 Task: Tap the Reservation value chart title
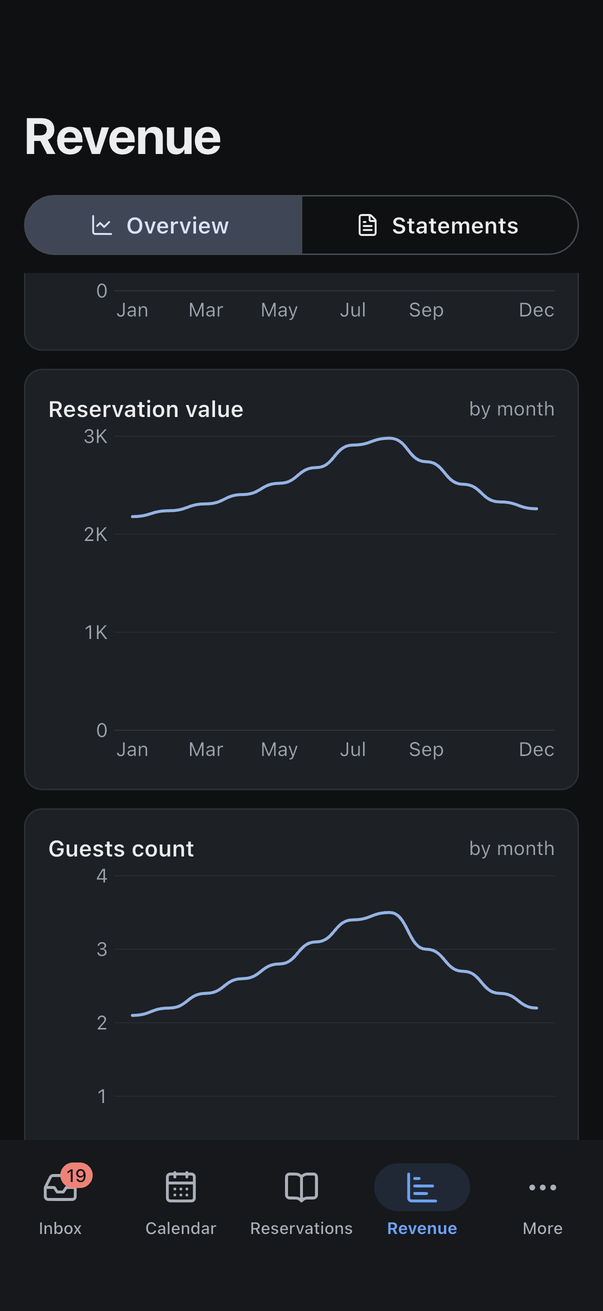146,409
